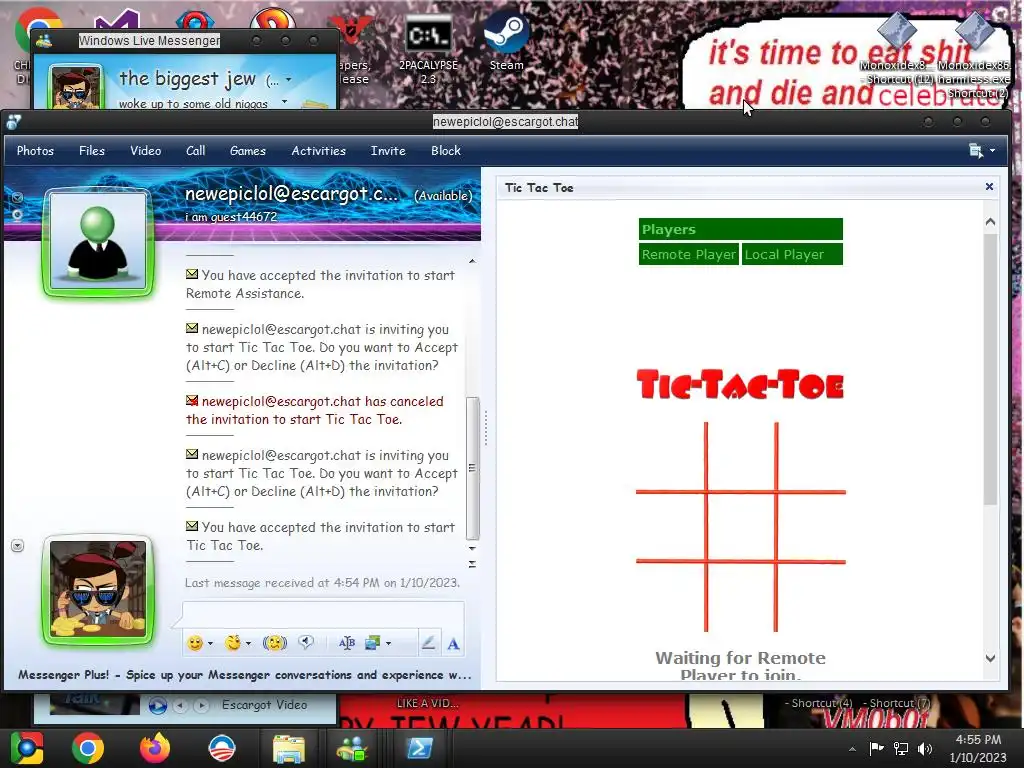Open the Video menu
Image resolution: width=1024 pixels, height=768 pixels.
[x=146, y=151]
